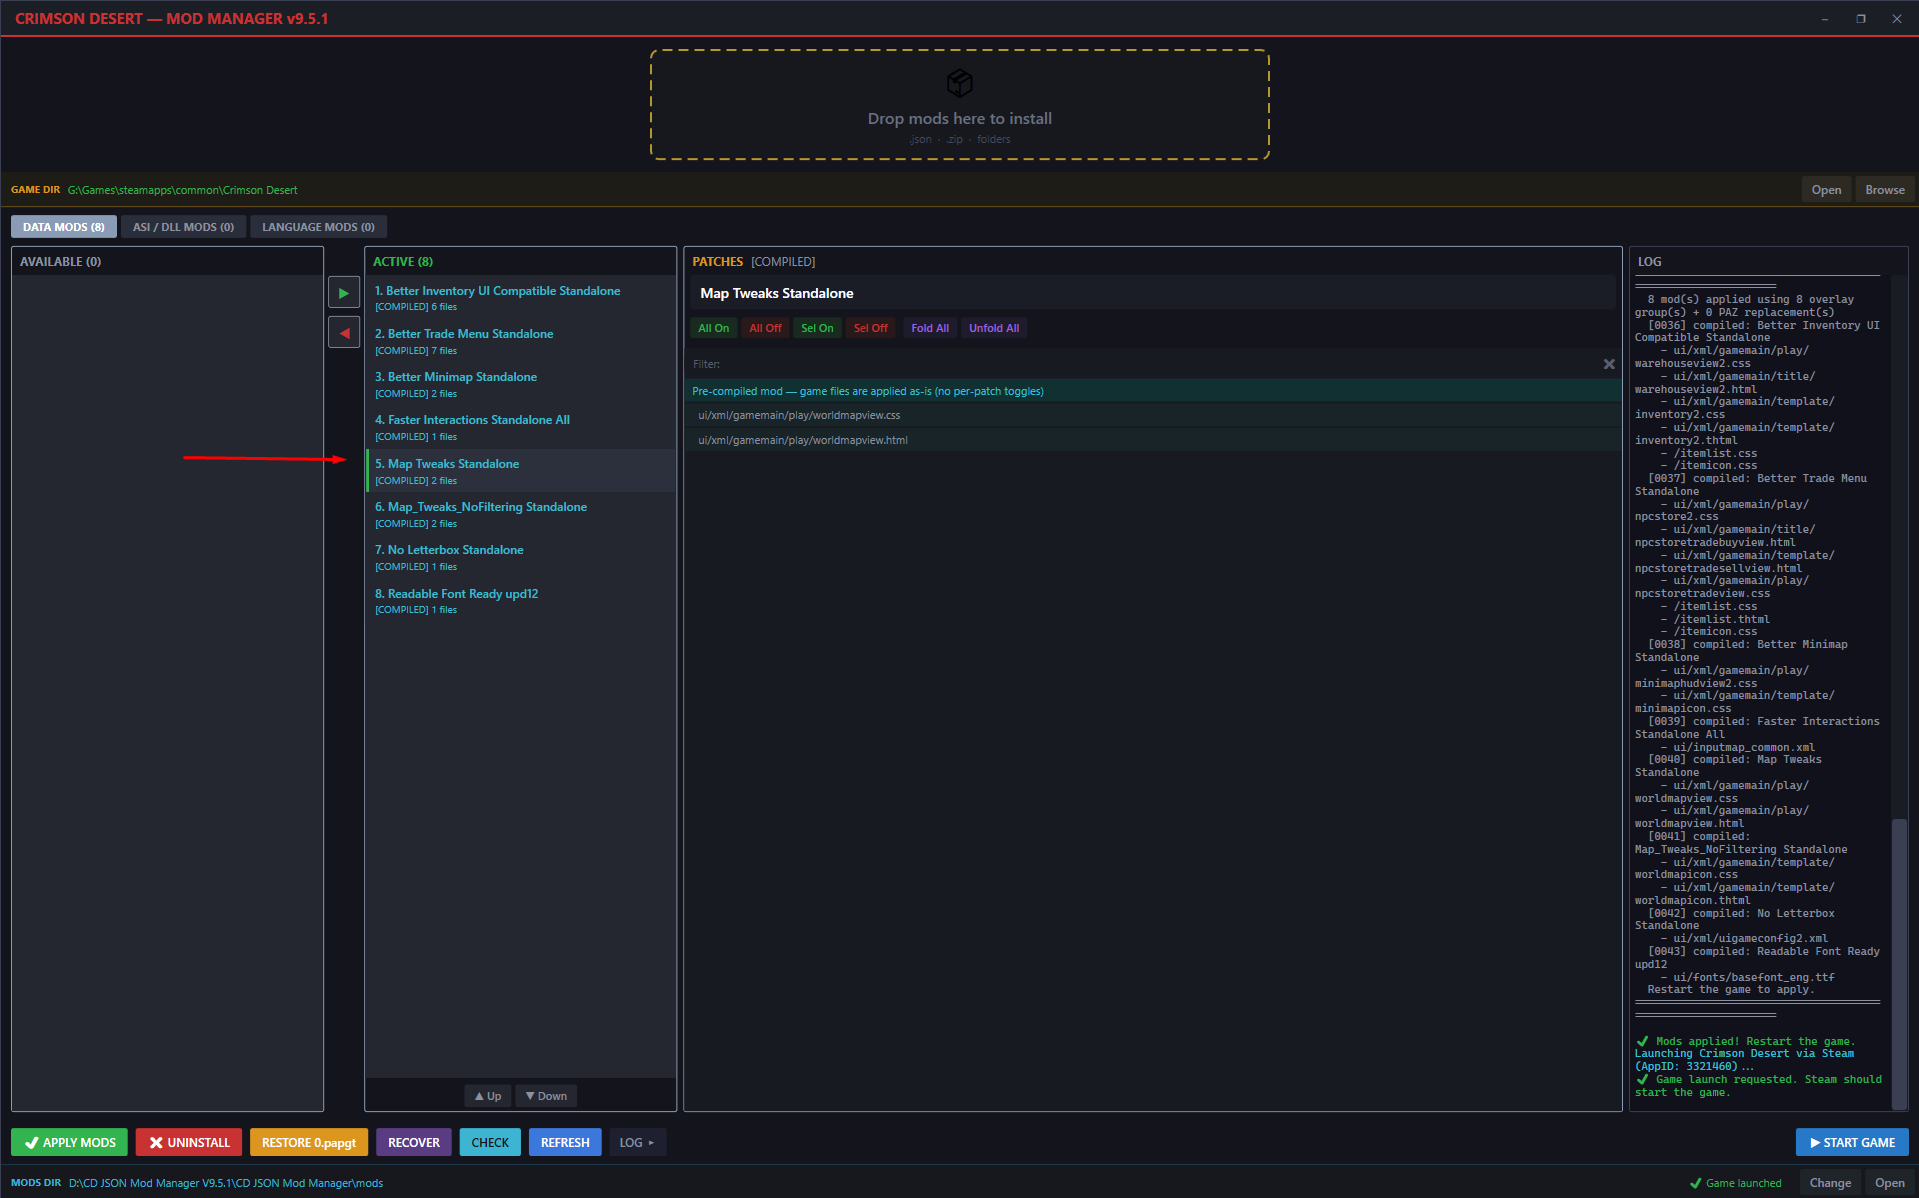Screen dimensions: 1919x1198
Task: Click the REFRESH button
Action: coord(565,1142)
